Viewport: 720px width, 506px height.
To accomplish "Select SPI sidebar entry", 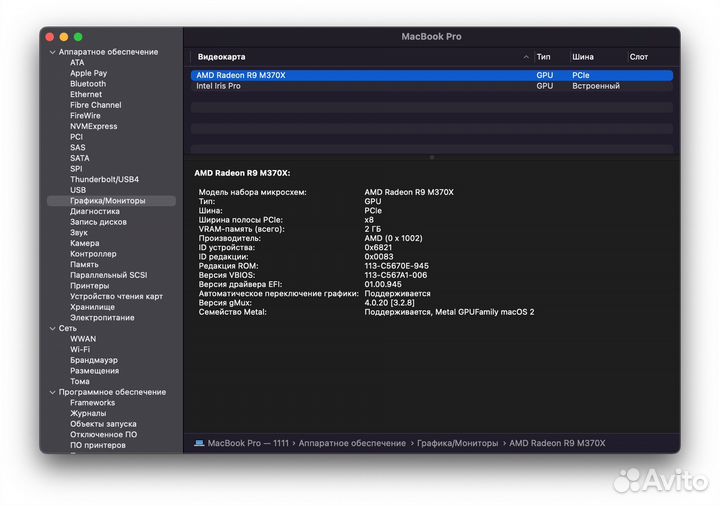I will point(76,169).
